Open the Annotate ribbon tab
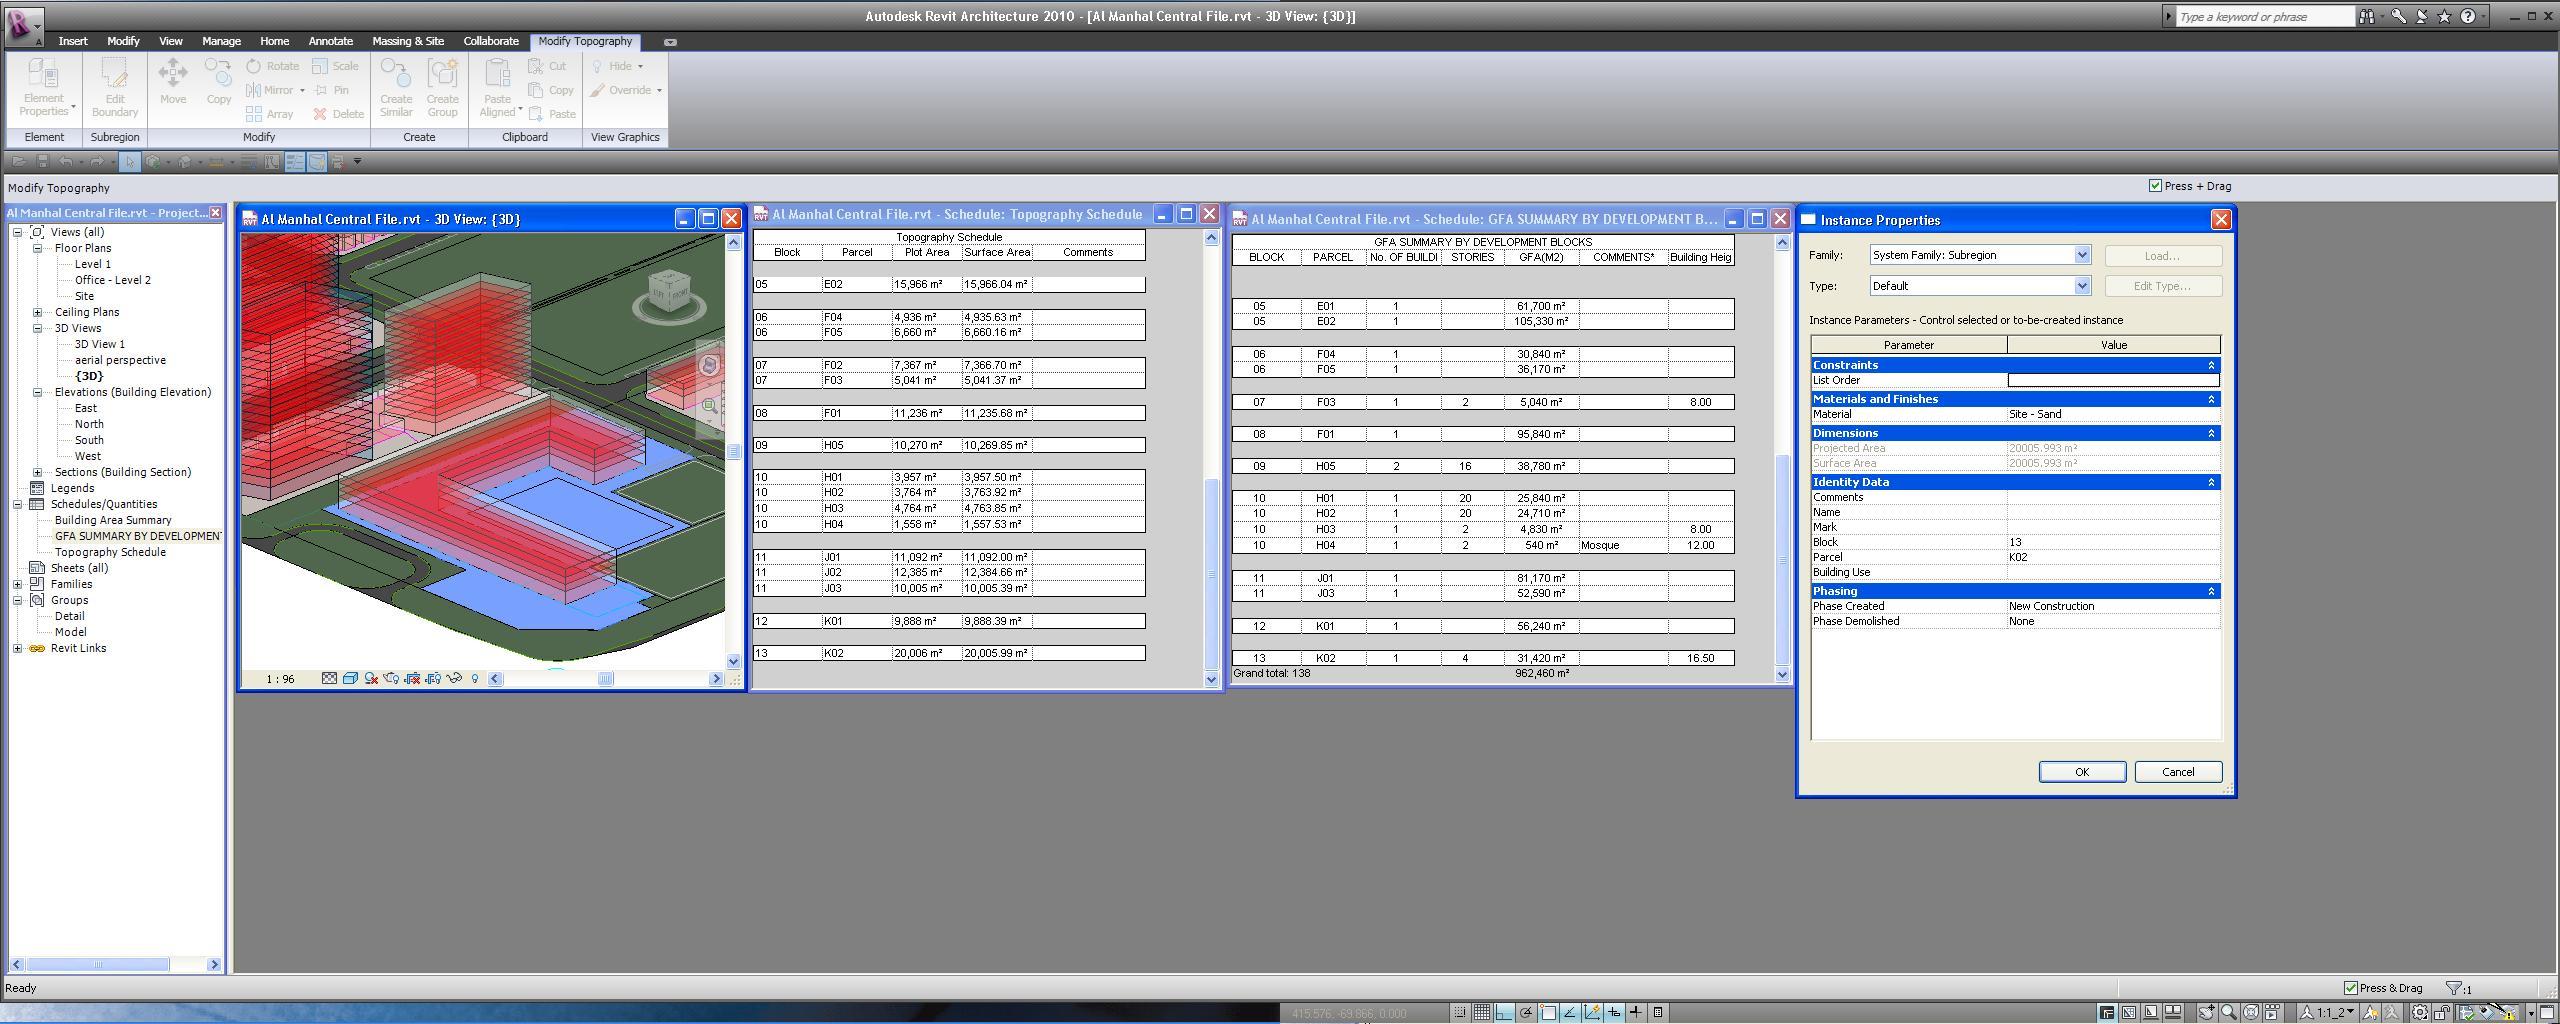 point(330,41)
